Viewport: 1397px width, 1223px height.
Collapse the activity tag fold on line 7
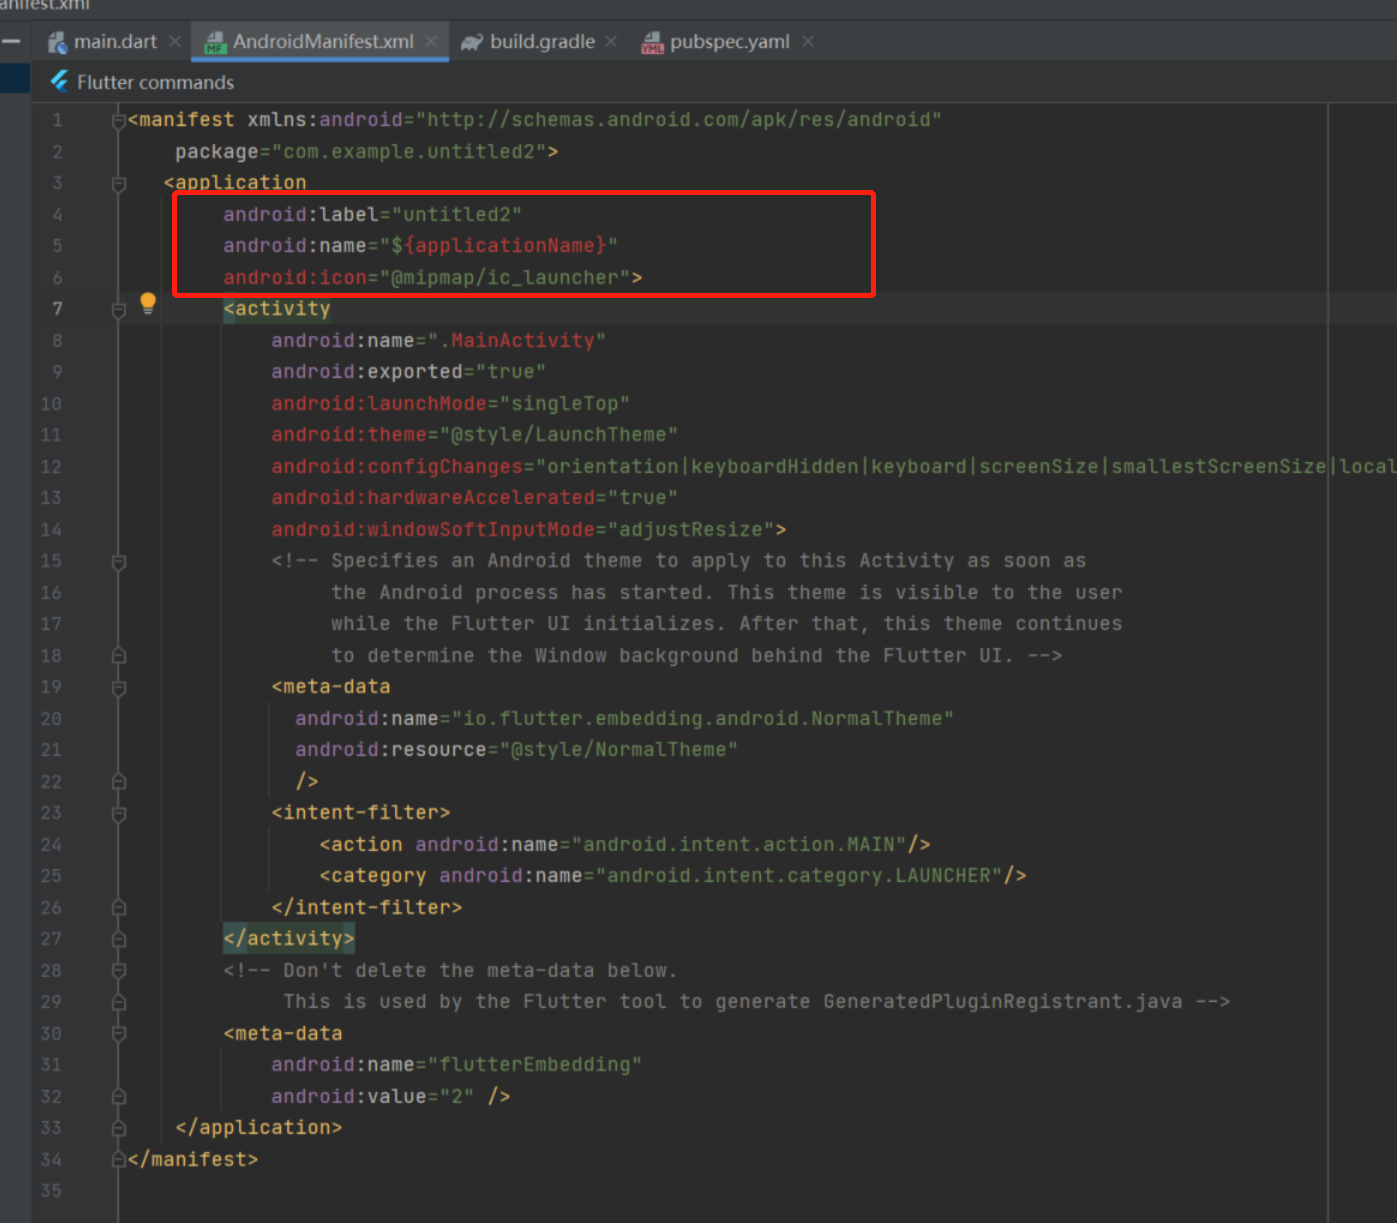point(119,310)
